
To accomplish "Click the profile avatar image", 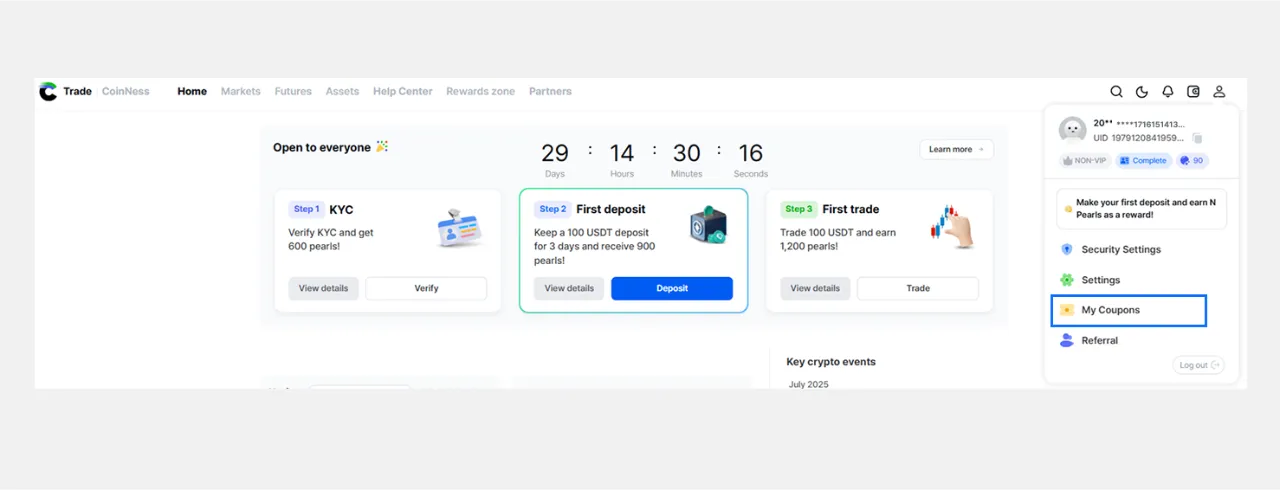I will point(1073,130).
